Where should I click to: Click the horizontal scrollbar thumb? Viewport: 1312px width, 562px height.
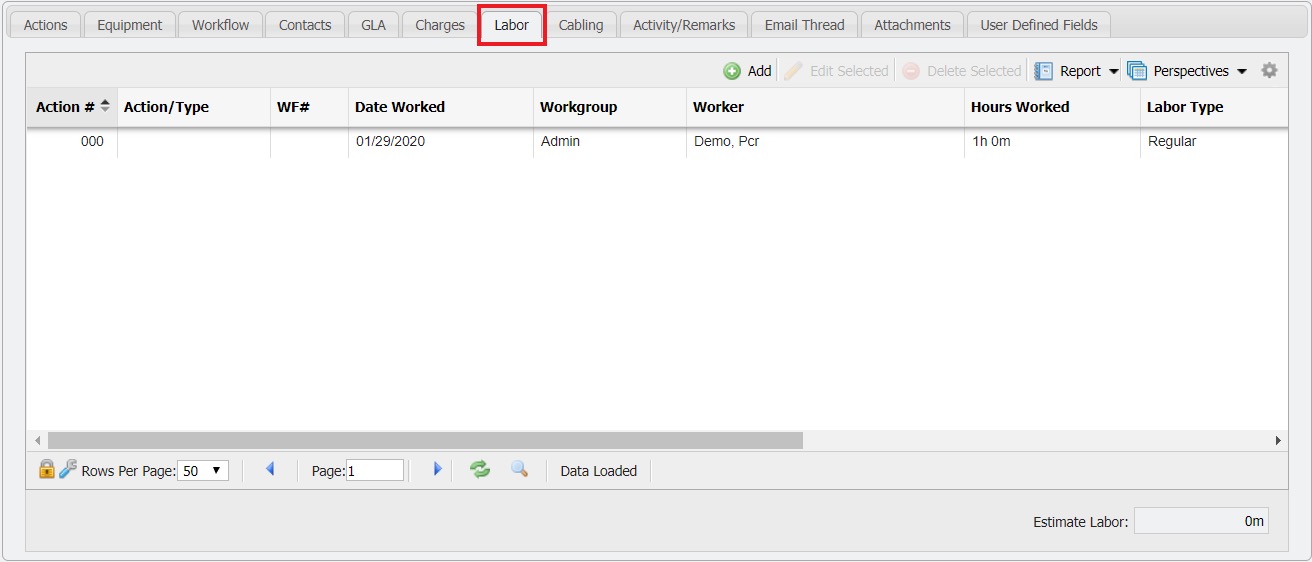click(425, 440)
